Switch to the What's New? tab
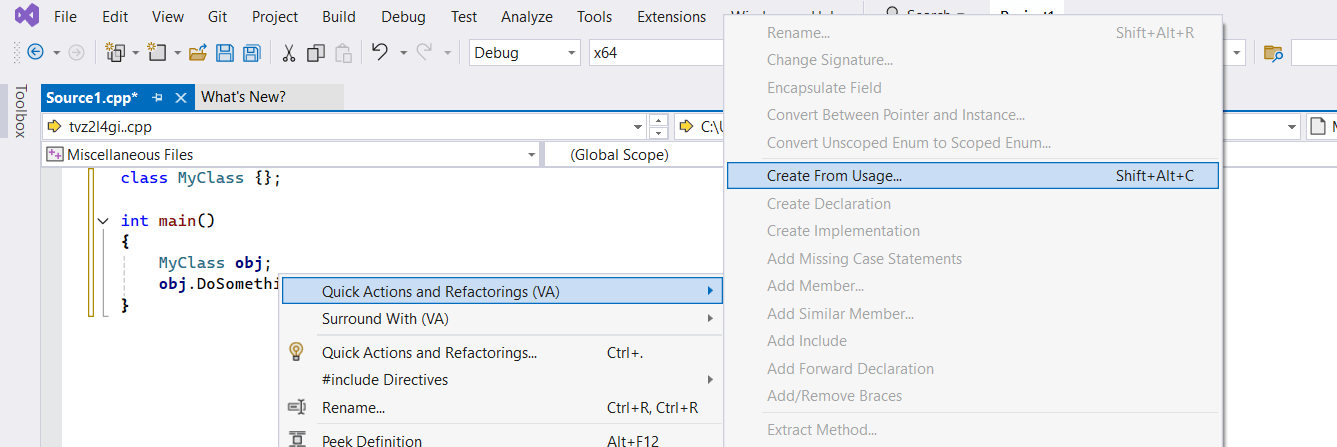 click(x=243, y=97)
